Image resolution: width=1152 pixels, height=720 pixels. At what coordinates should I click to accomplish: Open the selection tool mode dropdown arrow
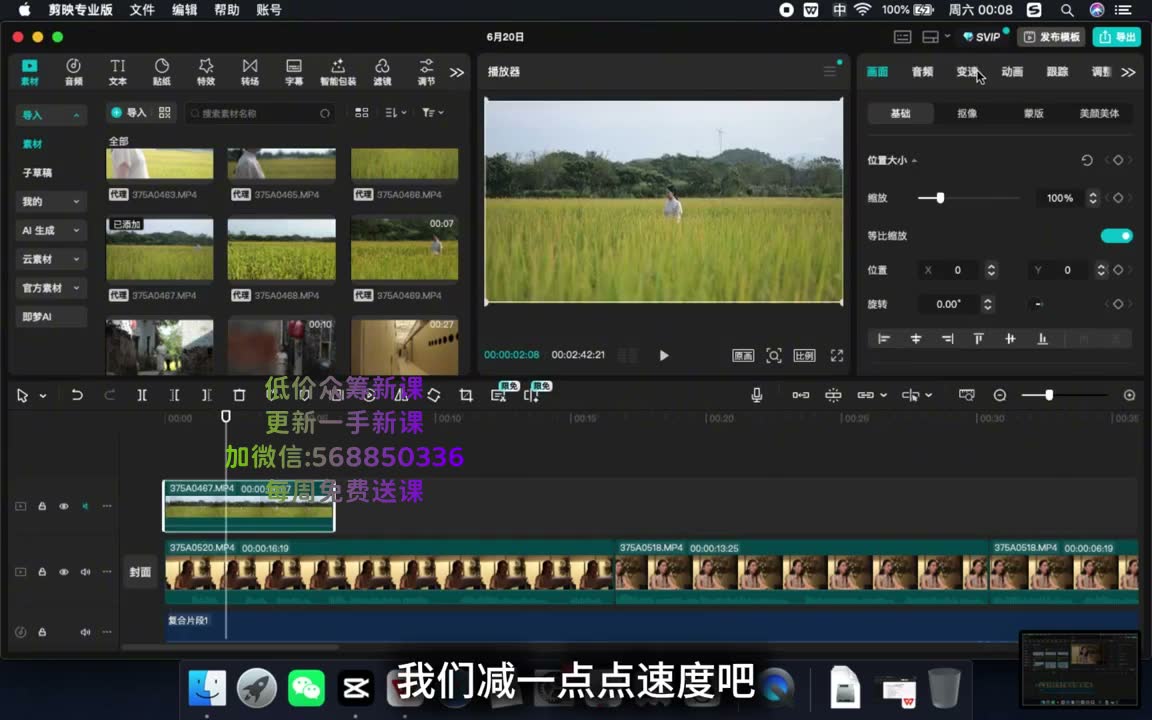[x=43, y=395]
